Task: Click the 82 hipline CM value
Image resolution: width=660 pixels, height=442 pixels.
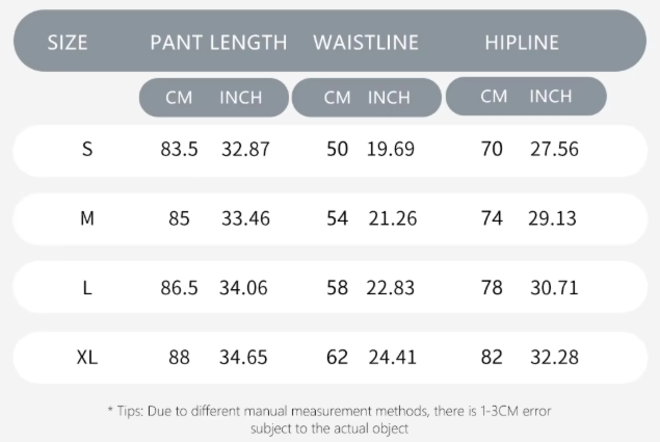Action: (x=491, y=357)
